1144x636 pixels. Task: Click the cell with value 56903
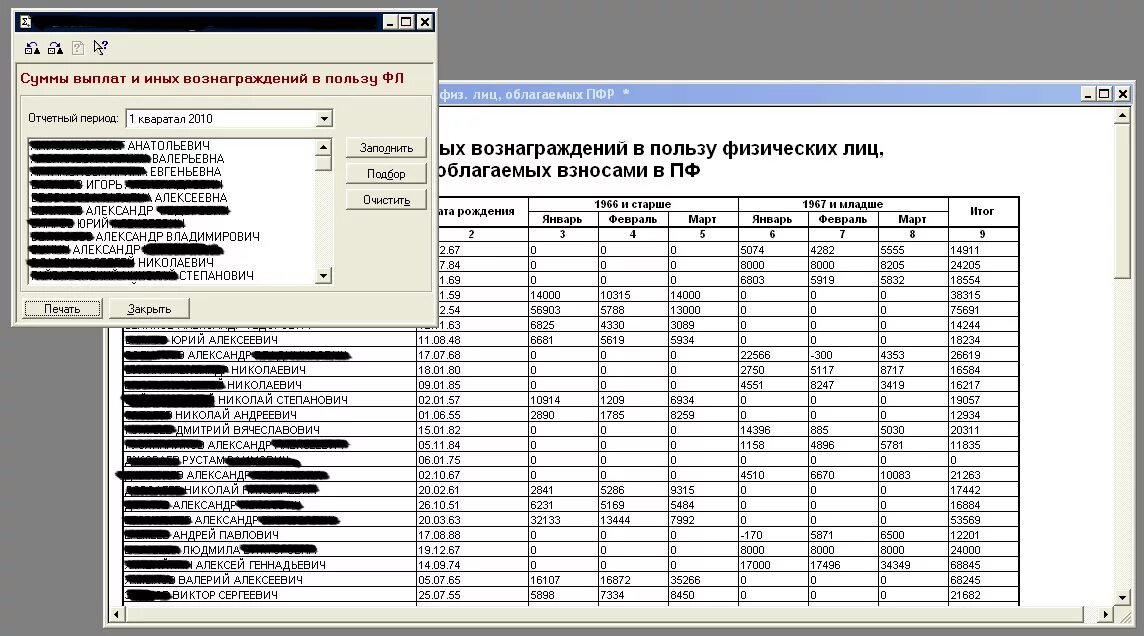[x=563, y=310]
